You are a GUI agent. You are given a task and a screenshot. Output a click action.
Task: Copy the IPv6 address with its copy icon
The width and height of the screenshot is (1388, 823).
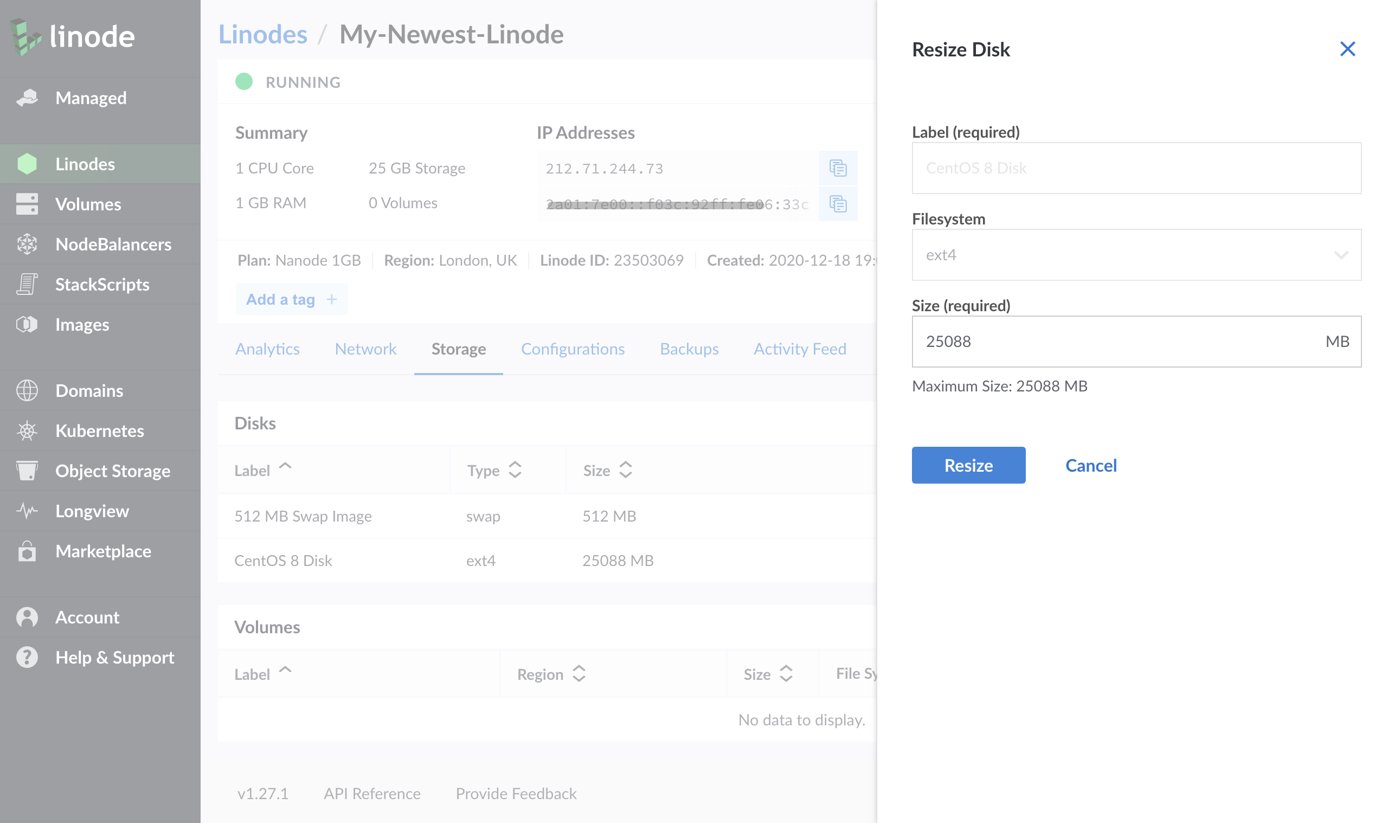click(838, 204)
